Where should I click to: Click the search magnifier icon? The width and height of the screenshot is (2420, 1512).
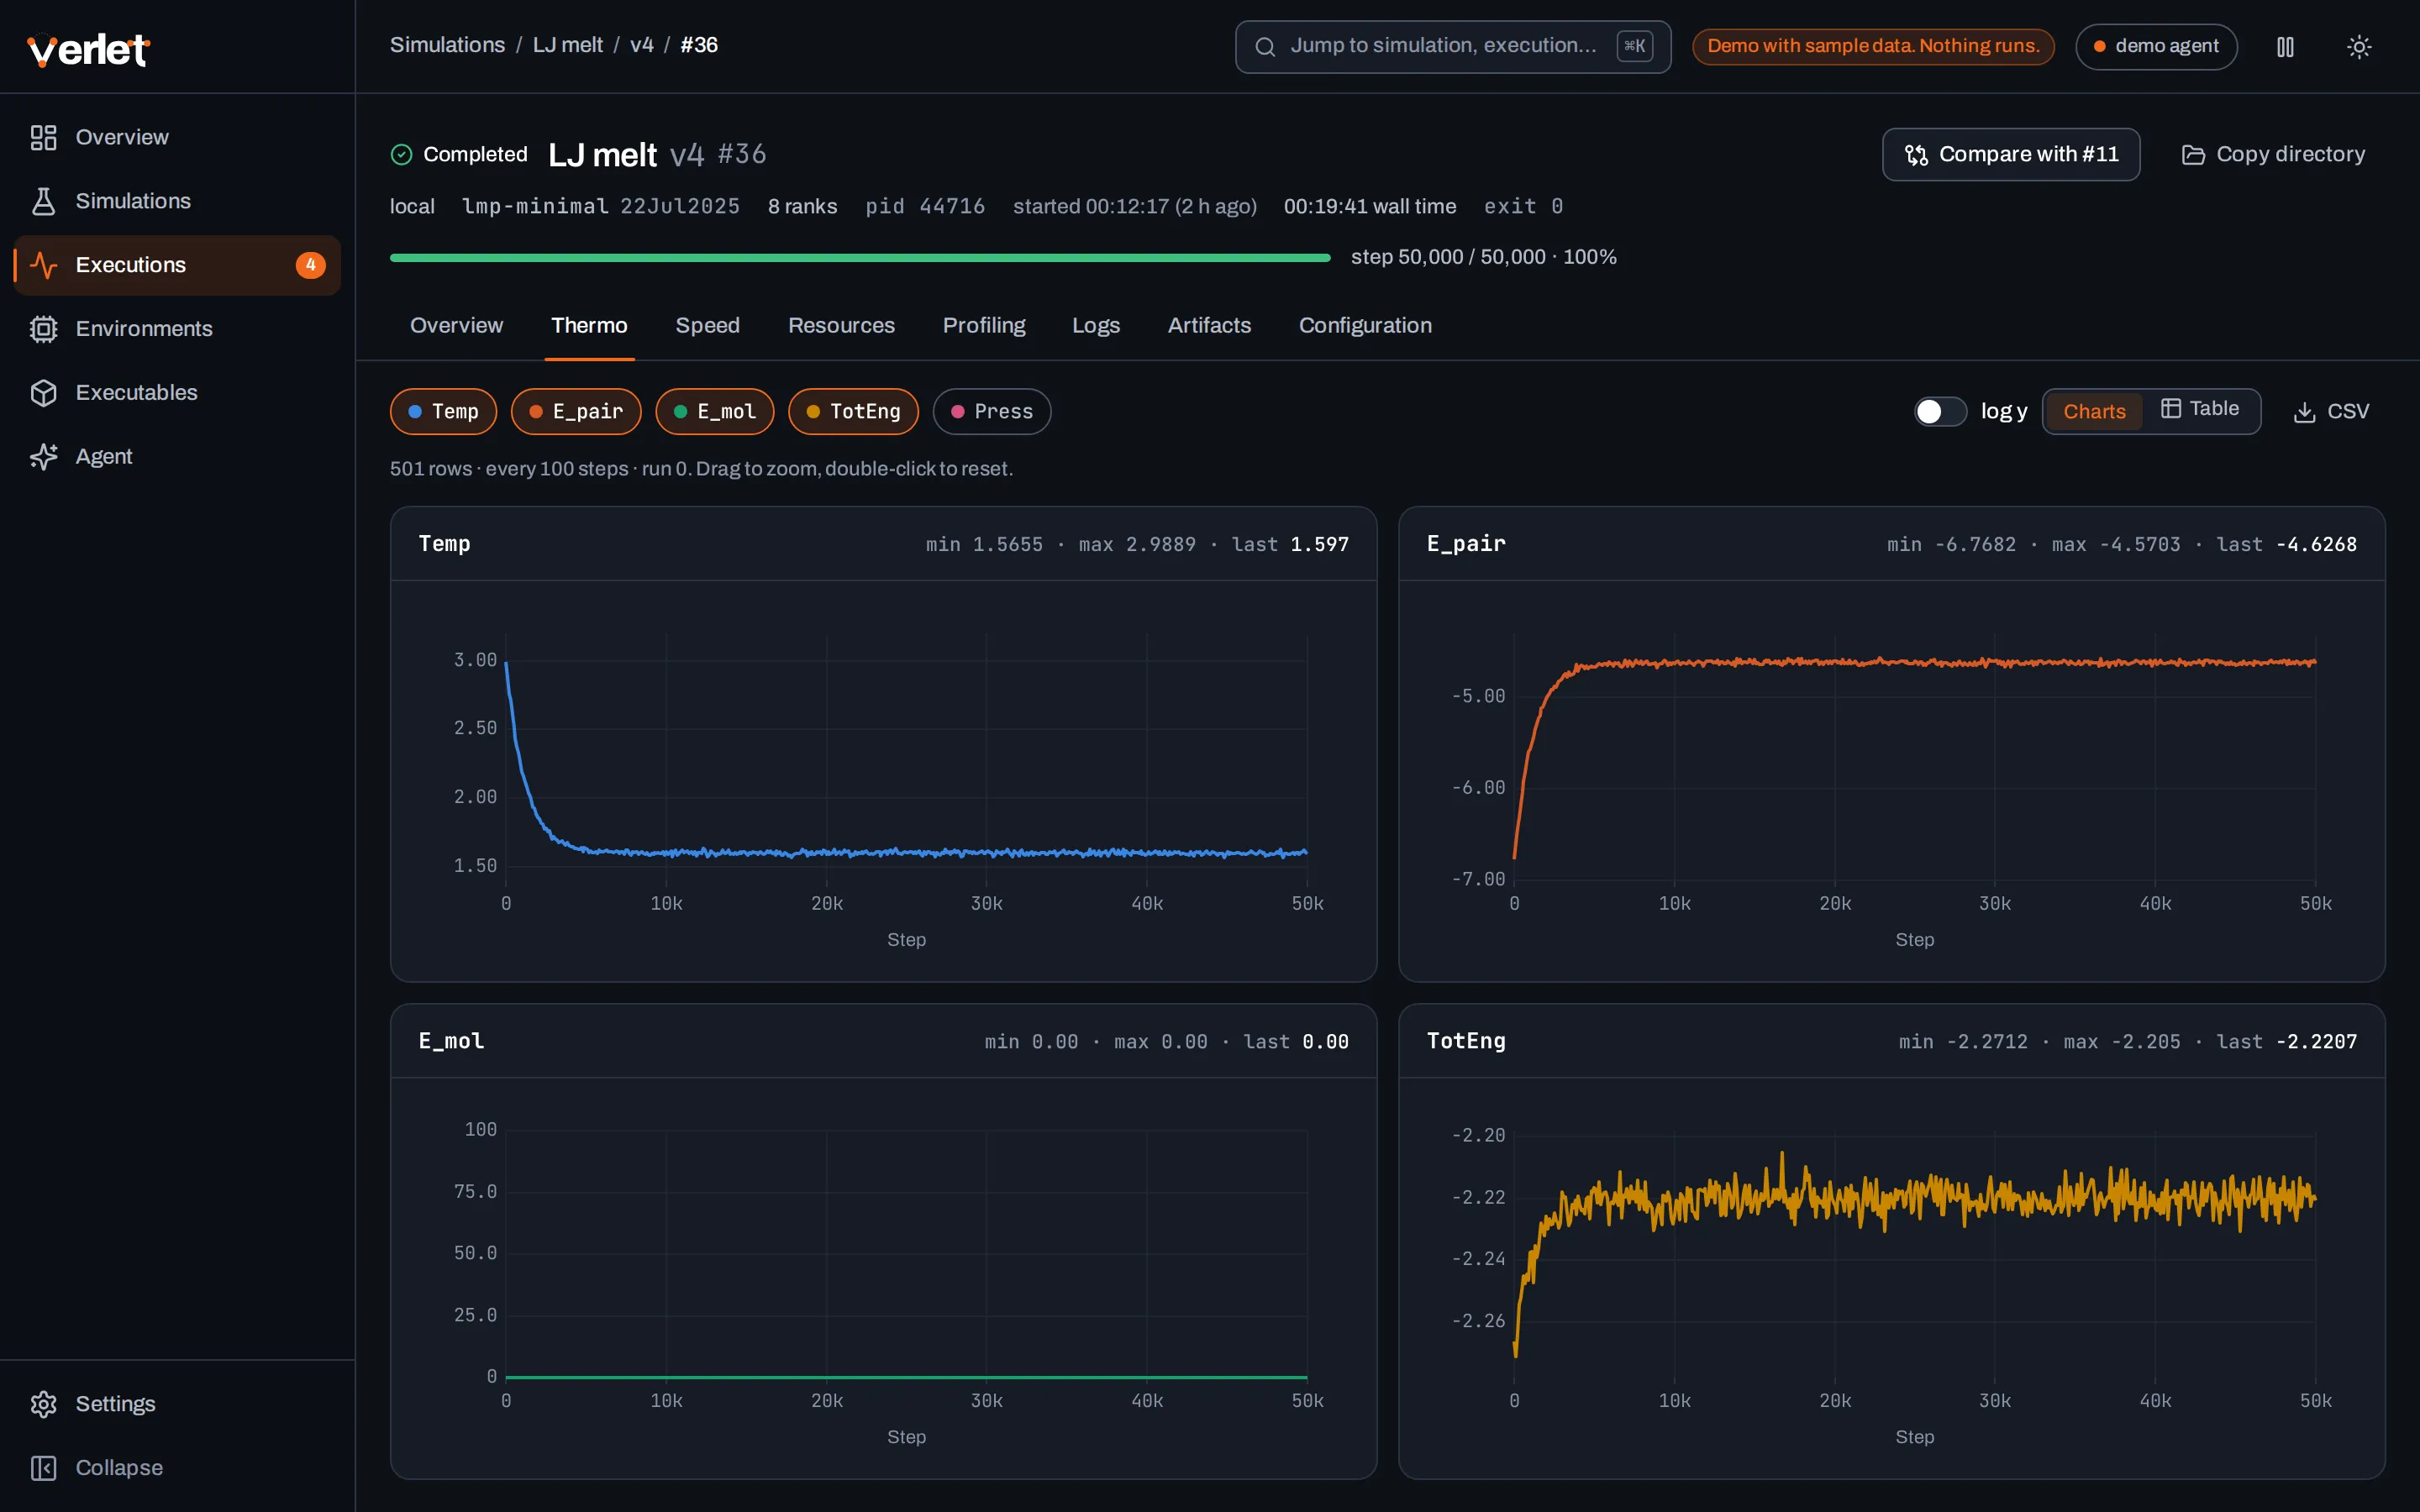click(x=1265, y=47)
